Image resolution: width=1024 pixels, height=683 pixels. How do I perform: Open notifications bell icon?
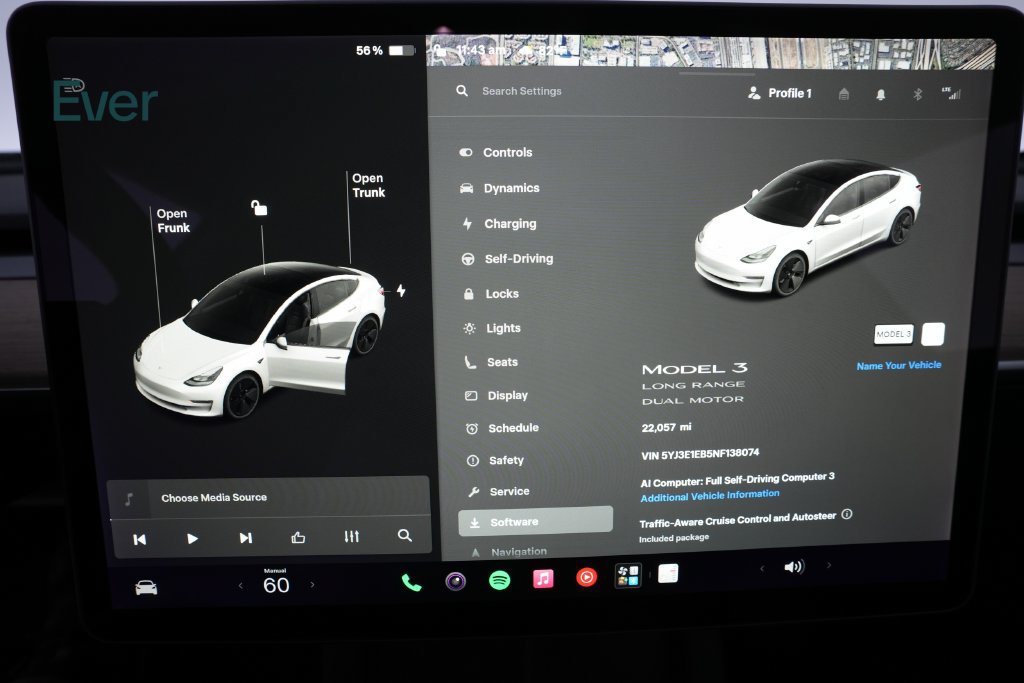[880, 95]
